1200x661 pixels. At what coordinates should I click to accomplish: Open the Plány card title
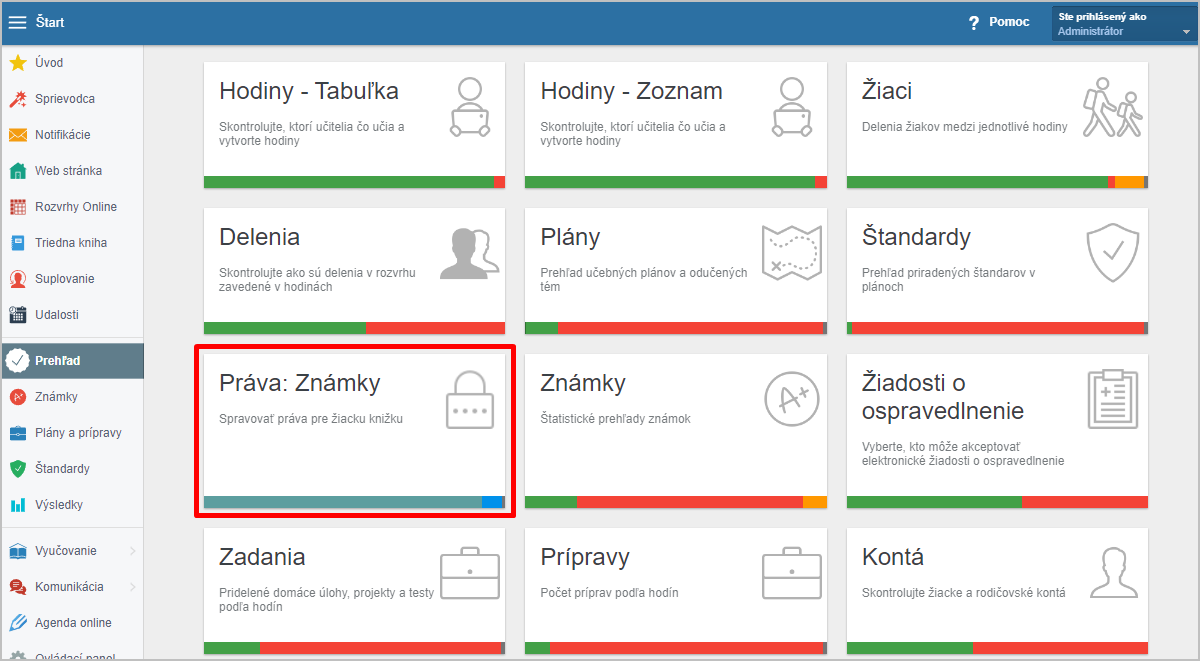[x=570, y=237]
